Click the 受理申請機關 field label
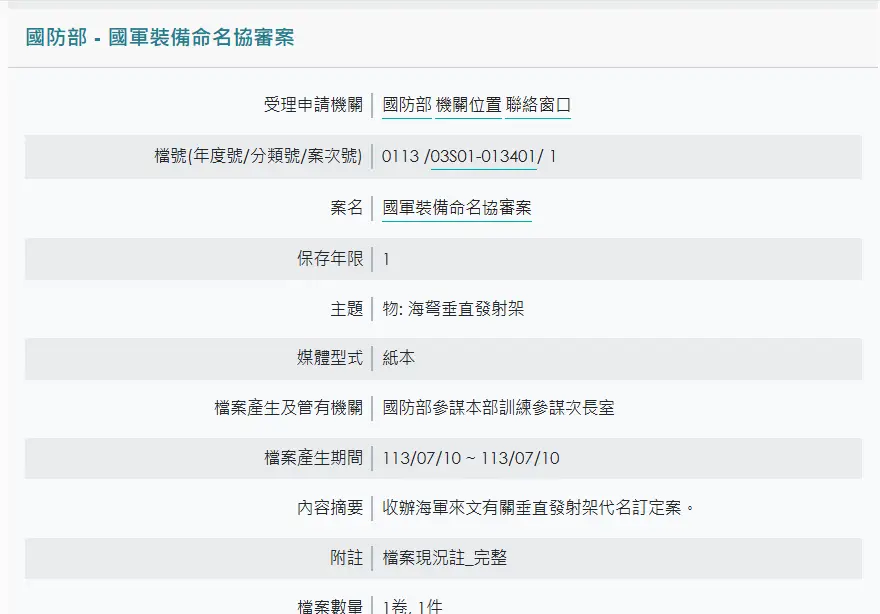Viewport: 880px width, 614px height. pos(313,106)
